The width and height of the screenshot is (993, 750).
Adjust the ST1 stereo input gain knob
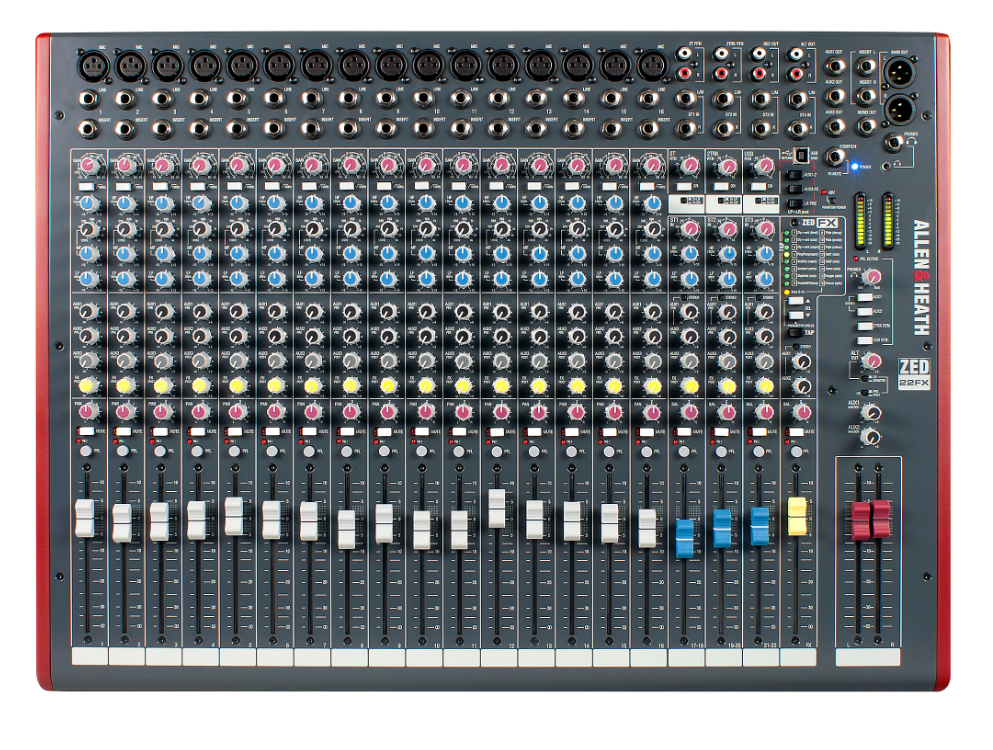(689, 229)
